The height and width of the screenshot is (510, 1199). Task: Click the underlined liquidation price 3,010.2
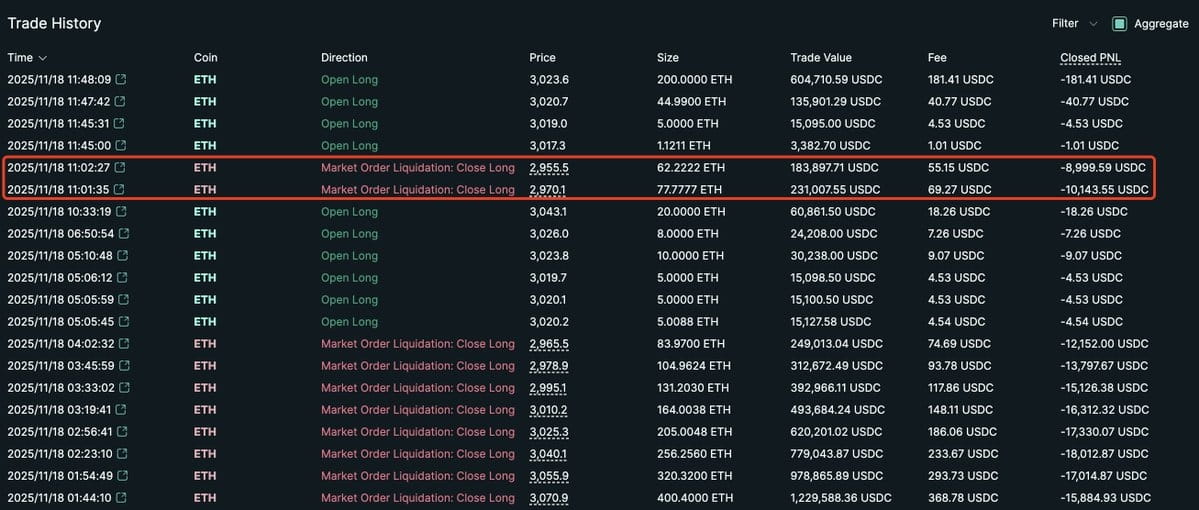[x=549, y=410]
